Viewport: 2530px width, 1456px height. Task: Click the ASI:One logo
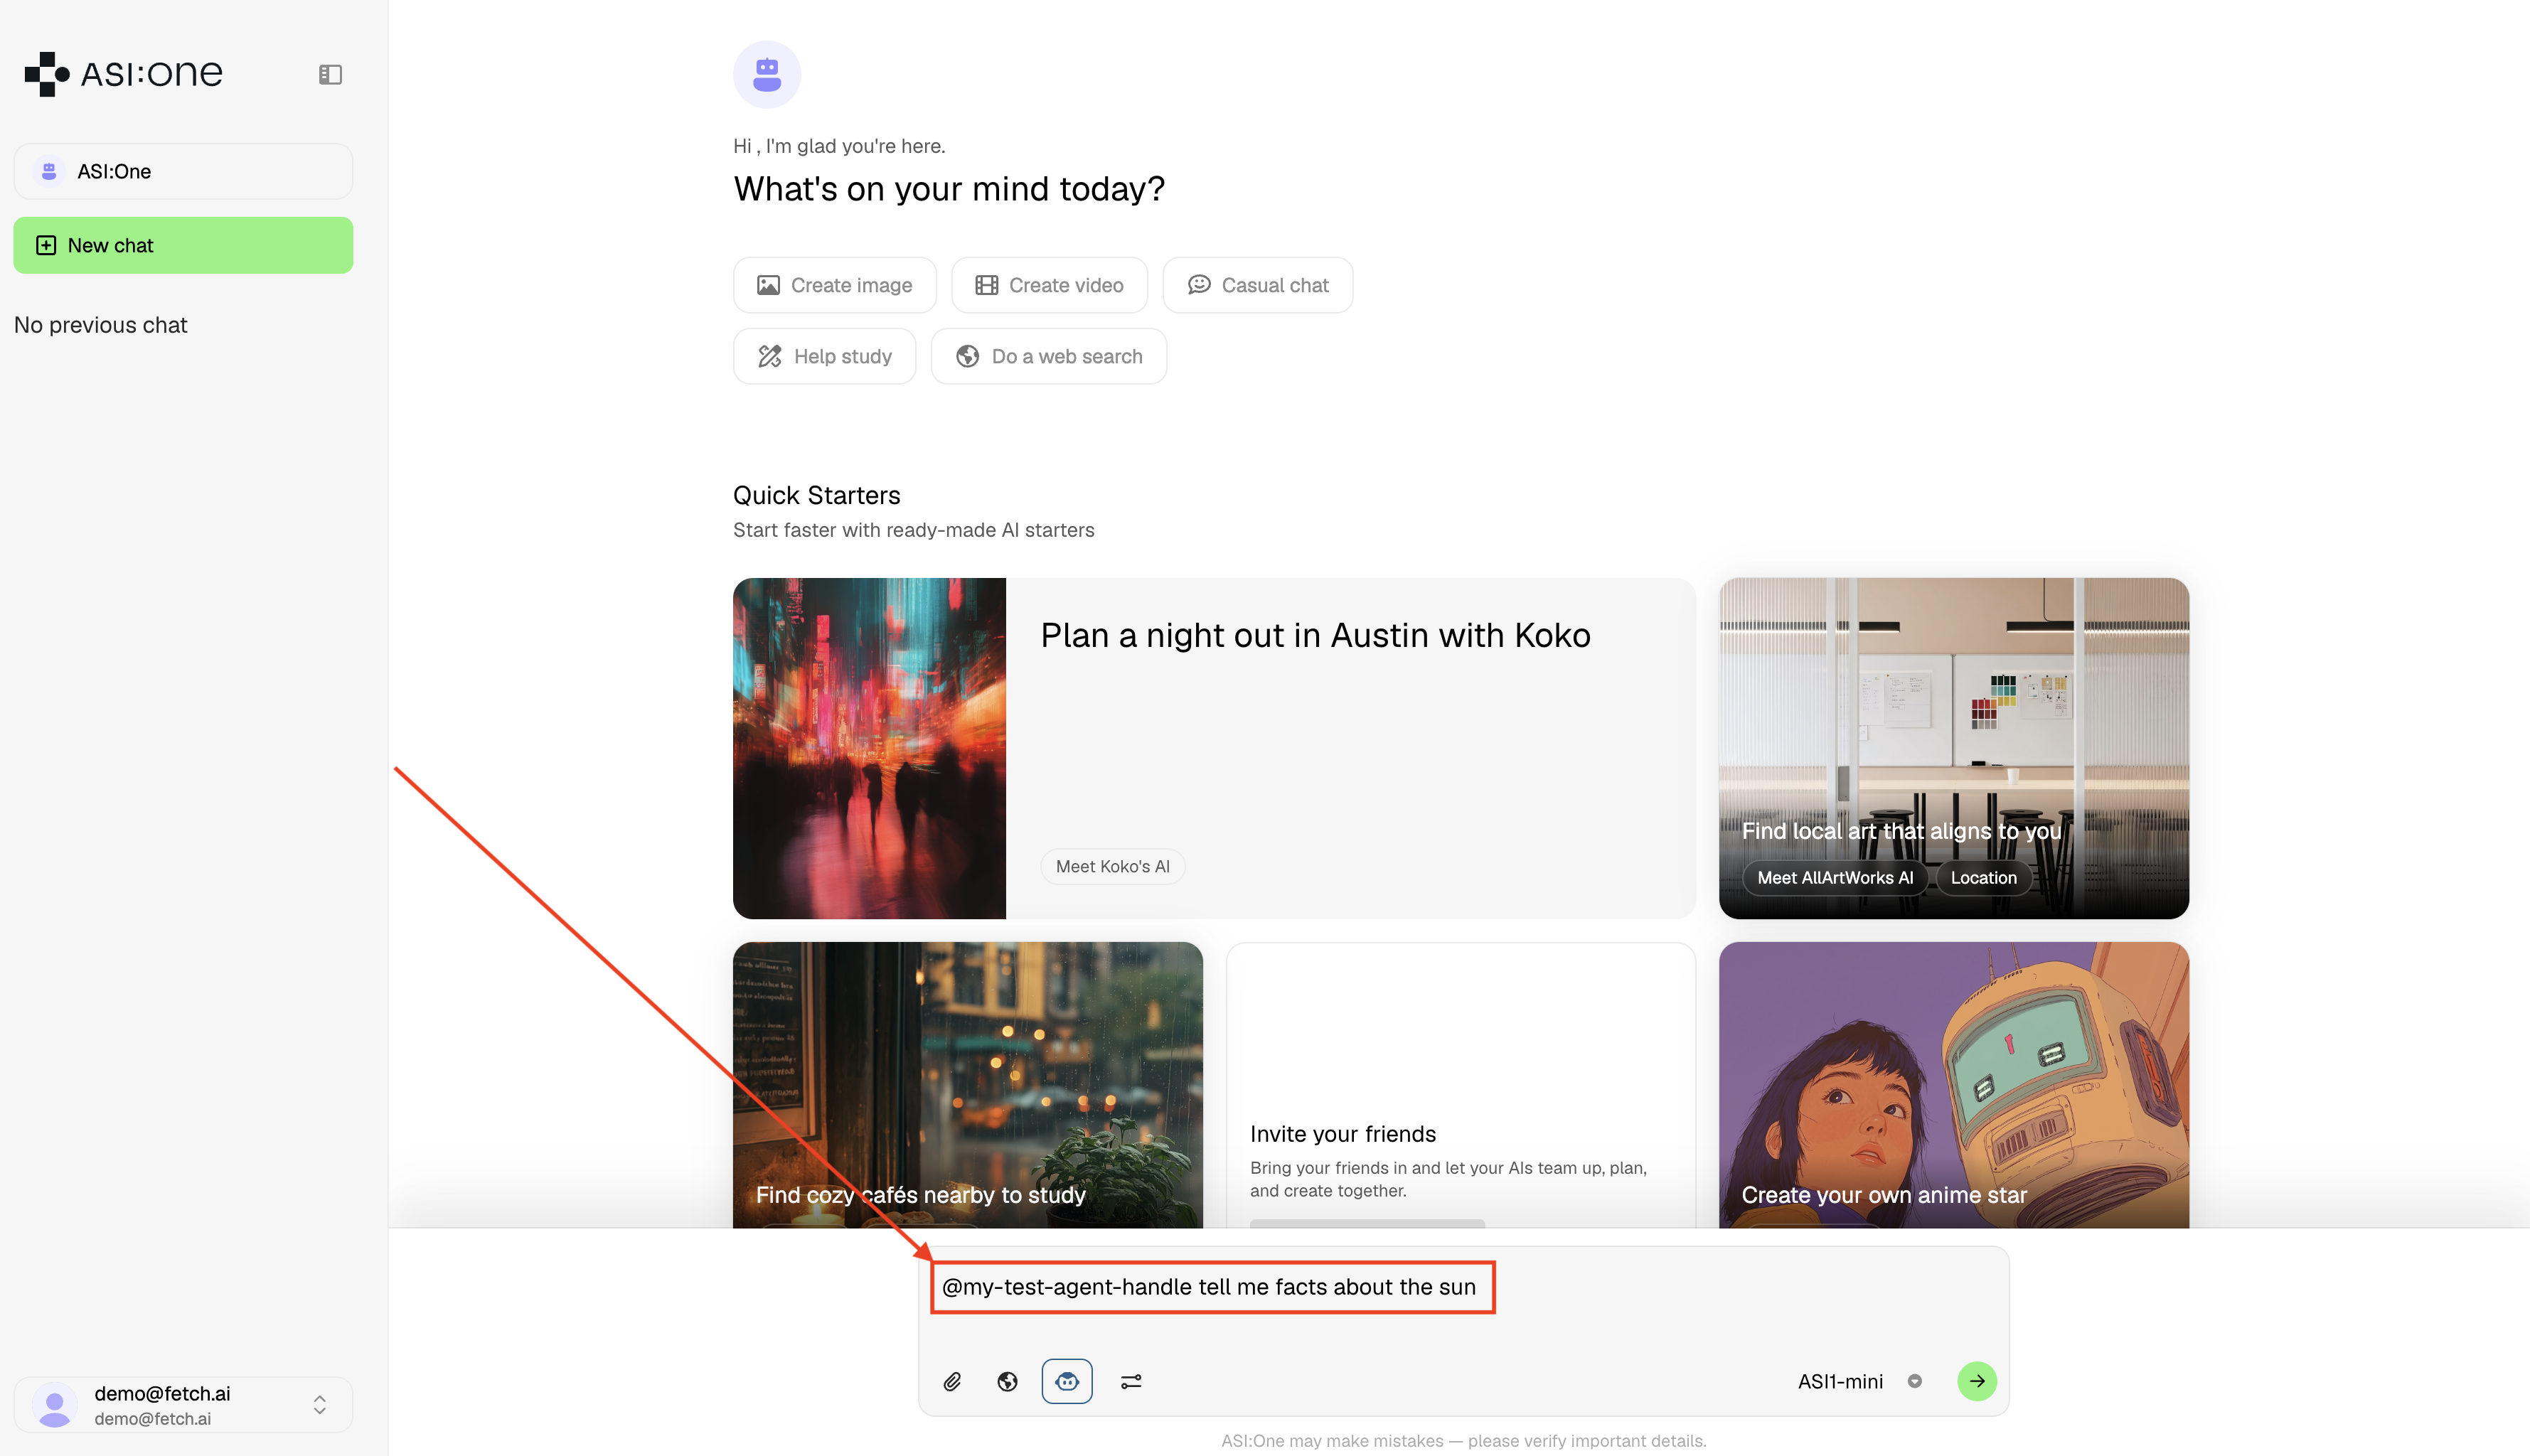coord(124,74)
